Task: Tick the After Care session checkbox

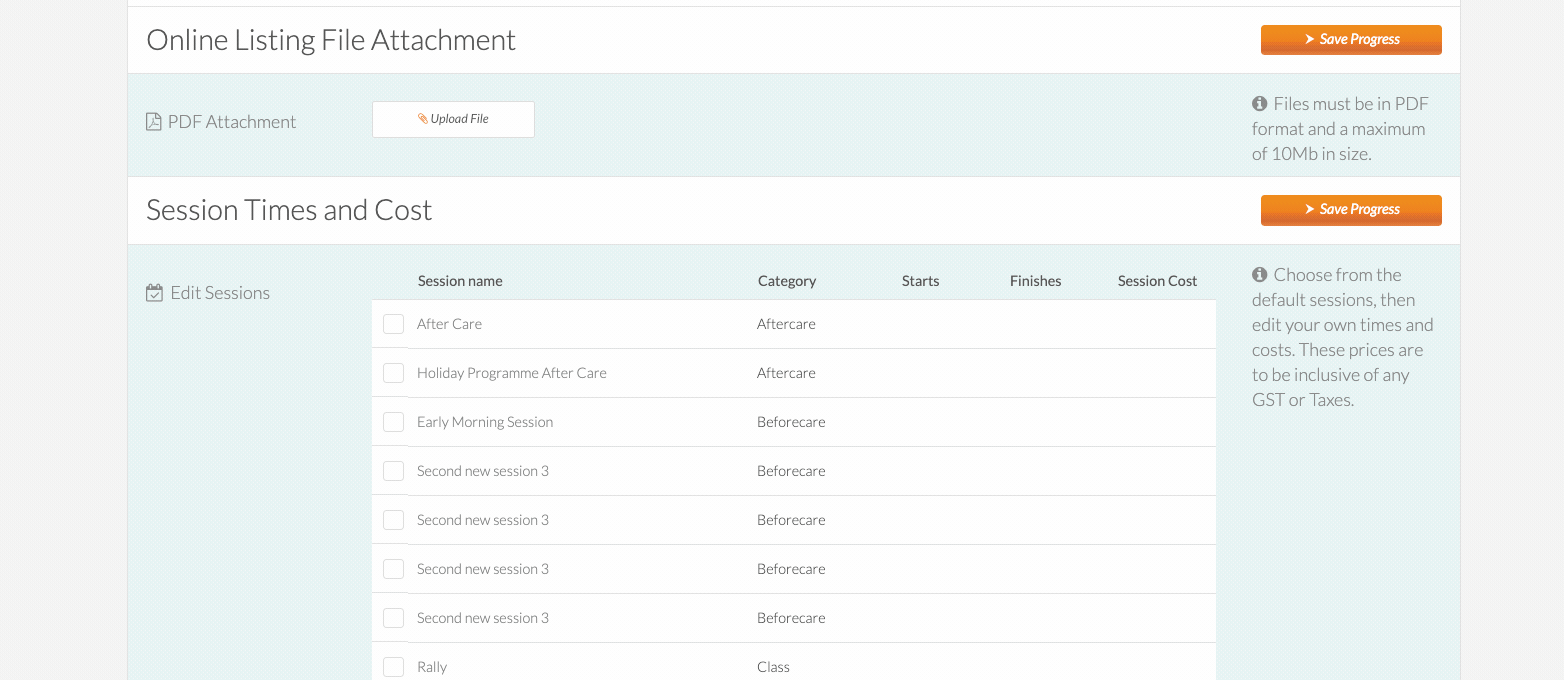Action: (394, 324)
